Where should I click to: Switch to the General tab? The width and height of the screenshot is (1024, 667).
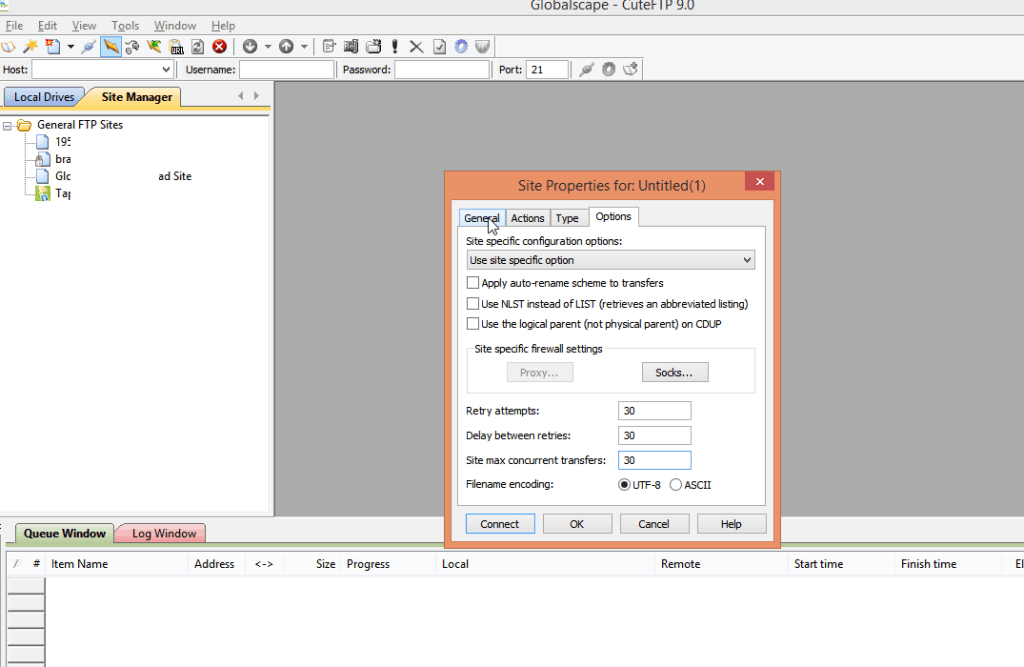tap(482, 218)
